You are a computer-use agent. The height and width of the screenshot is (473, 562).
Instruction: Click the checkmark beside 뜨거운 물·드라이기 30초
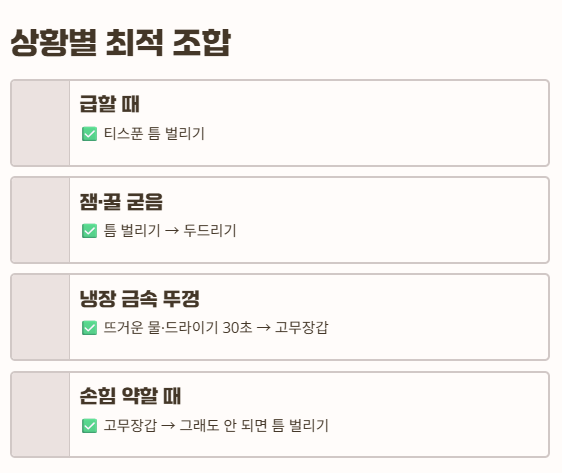(89, 328)
